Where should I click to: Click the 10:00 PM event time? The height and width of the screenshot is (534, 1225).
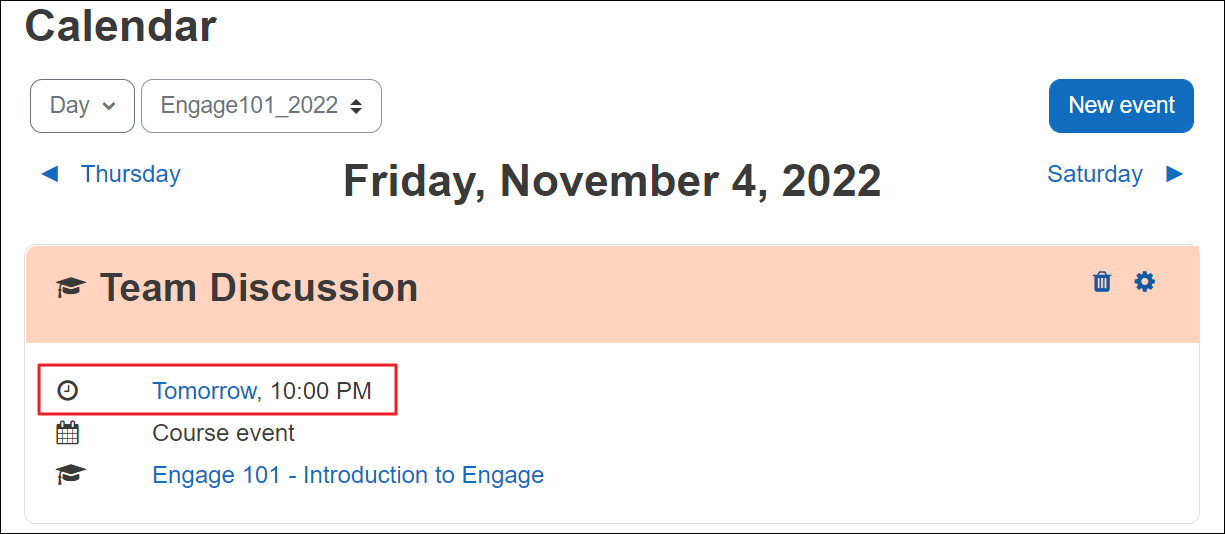[x=321, y=390]
